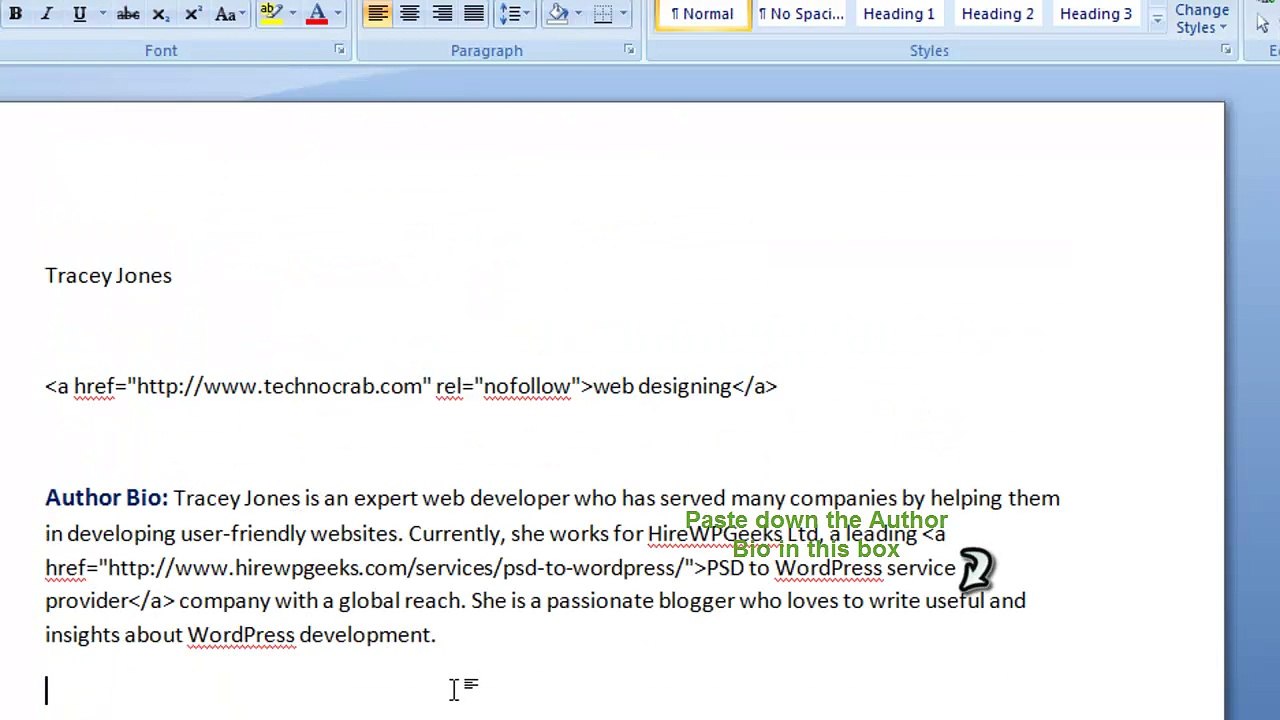Viewport: 1280px width, 720px height.
Task: Apply Strikethrough formatting
Action: pos(128,14)
